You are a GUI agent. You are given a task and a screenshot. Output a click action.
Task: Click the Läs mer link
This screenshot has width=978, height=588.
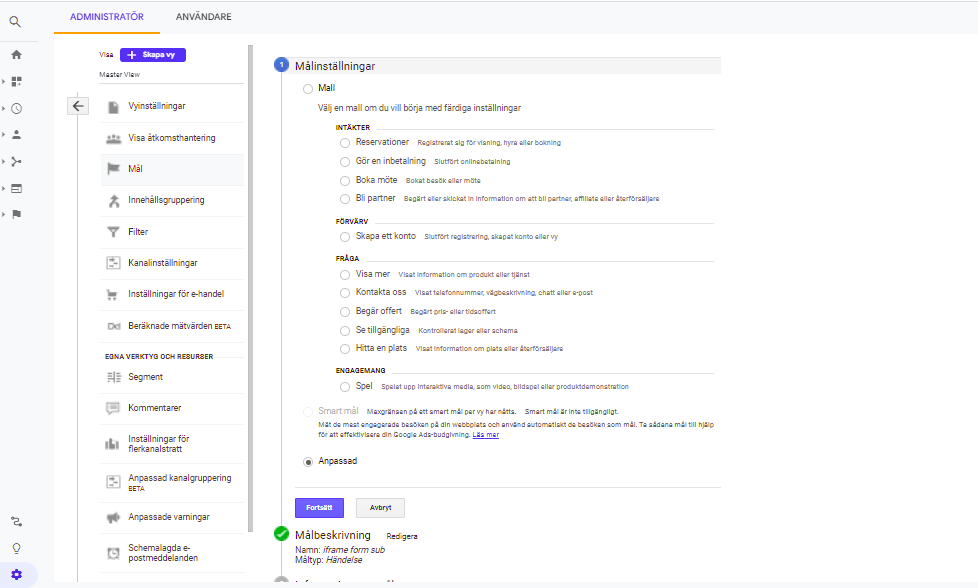(487, 436)
